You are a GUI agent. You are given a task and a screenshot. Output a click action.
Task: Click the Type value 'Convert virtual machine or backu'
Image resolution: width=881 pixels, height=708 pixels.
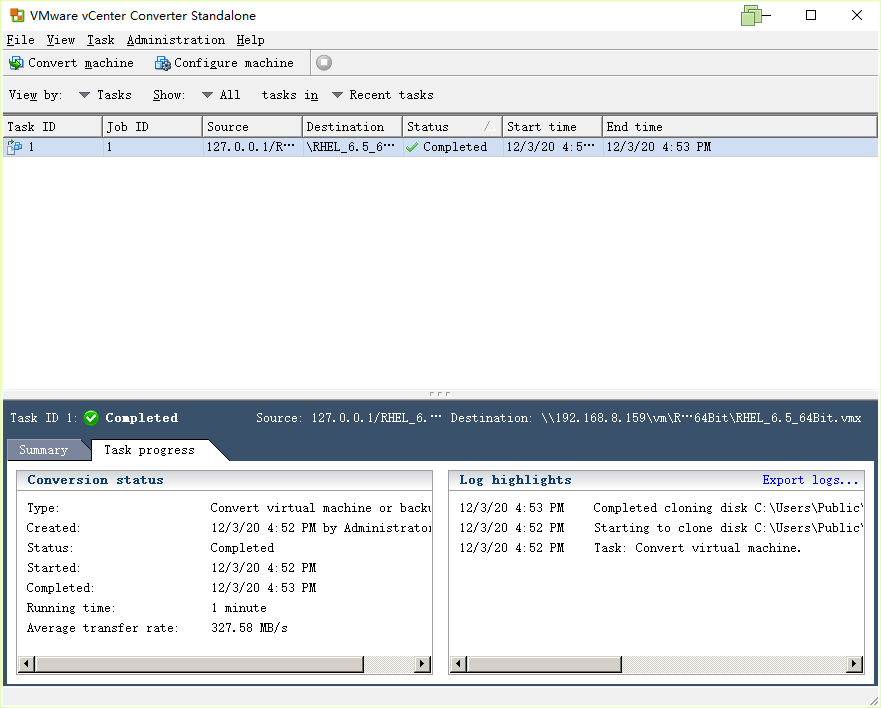tap(321, 508)
